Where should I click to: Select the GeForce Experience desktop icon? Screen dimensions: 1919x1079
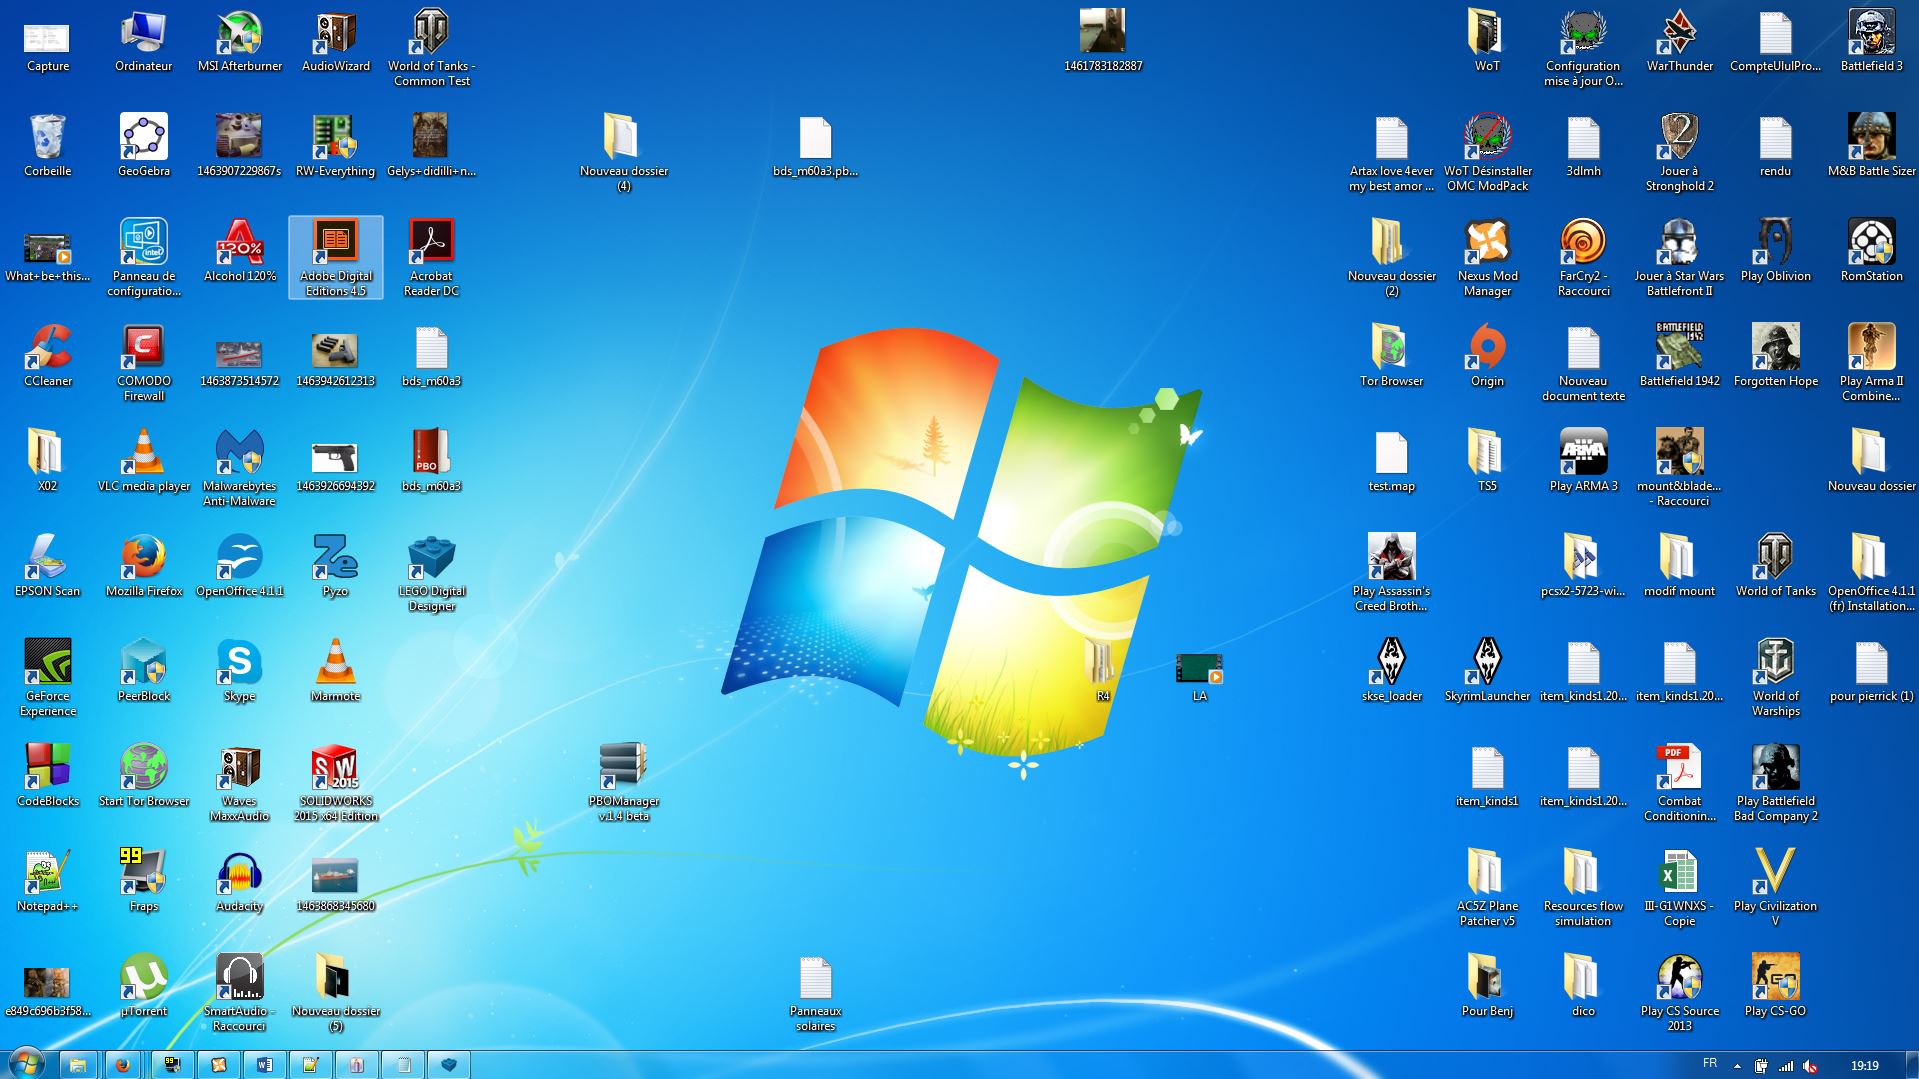click(x=48, y=679)
